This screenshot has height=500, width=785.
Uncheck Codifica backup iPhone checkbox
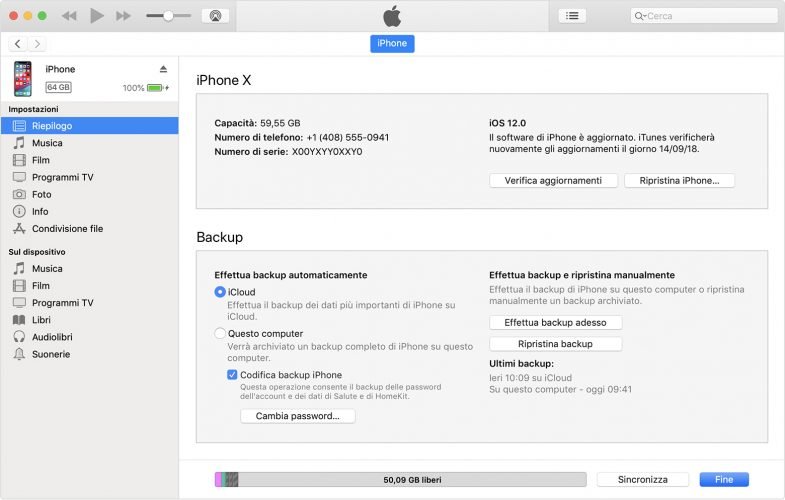pos(233,375)
